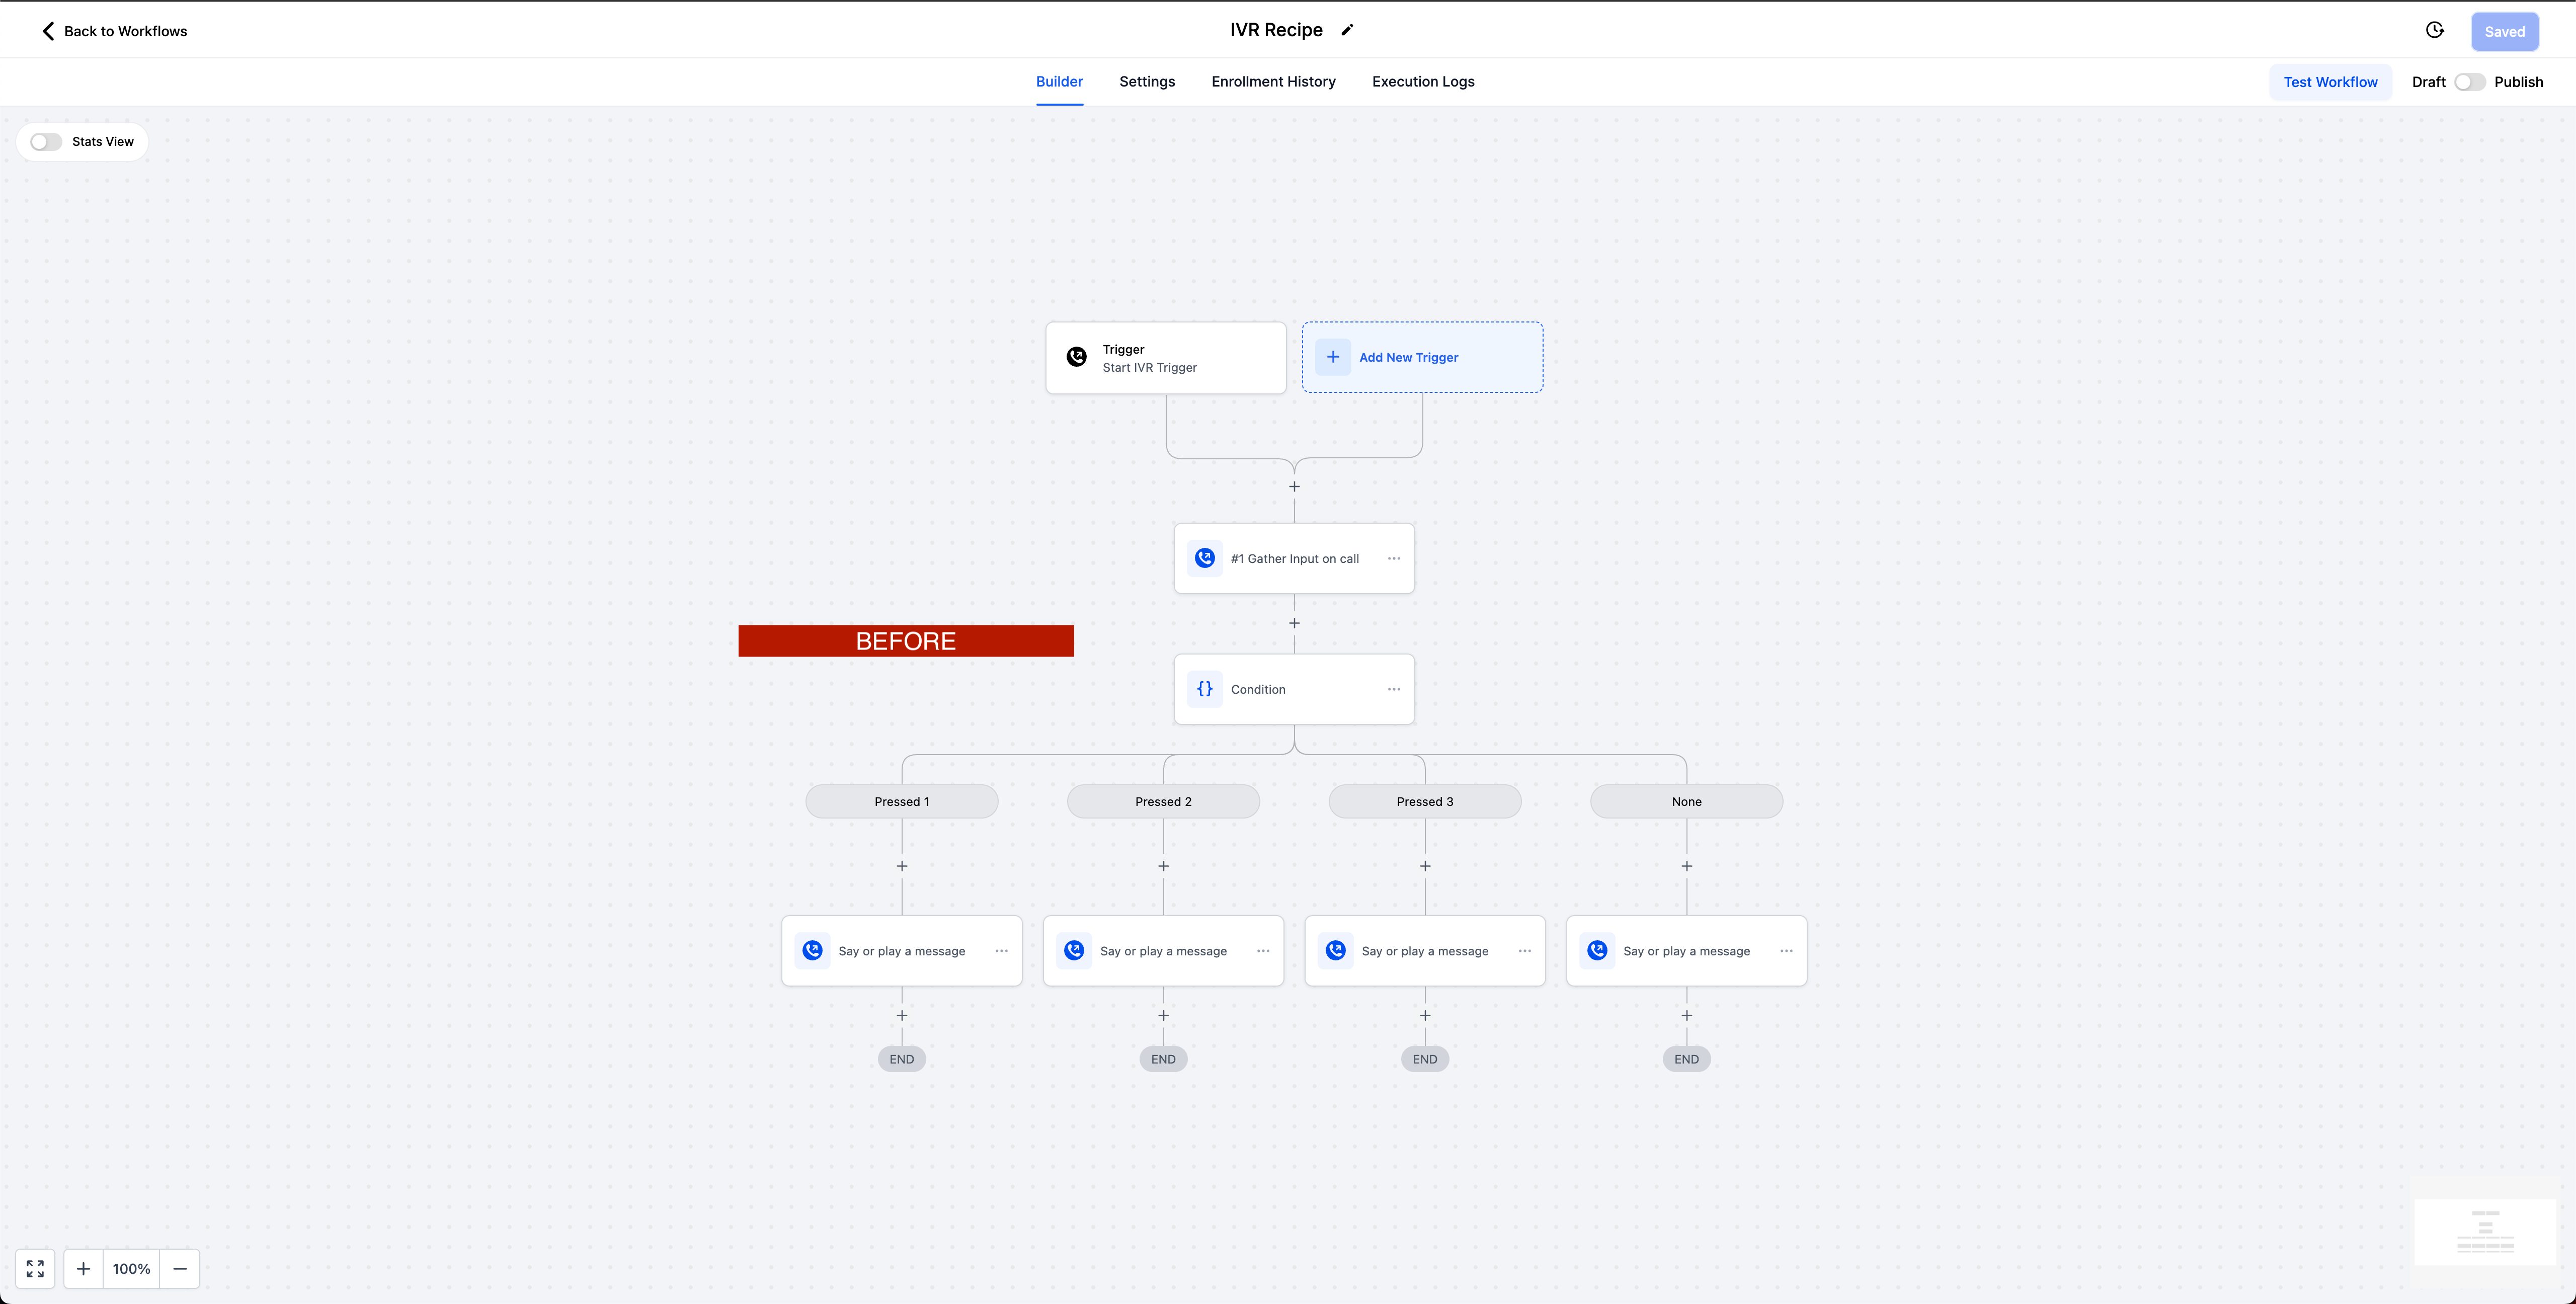Image resolution: width=2576 pixels, height=1304 pixels.
Task: Open version history clock icon
Action: tap(2435, 30)
